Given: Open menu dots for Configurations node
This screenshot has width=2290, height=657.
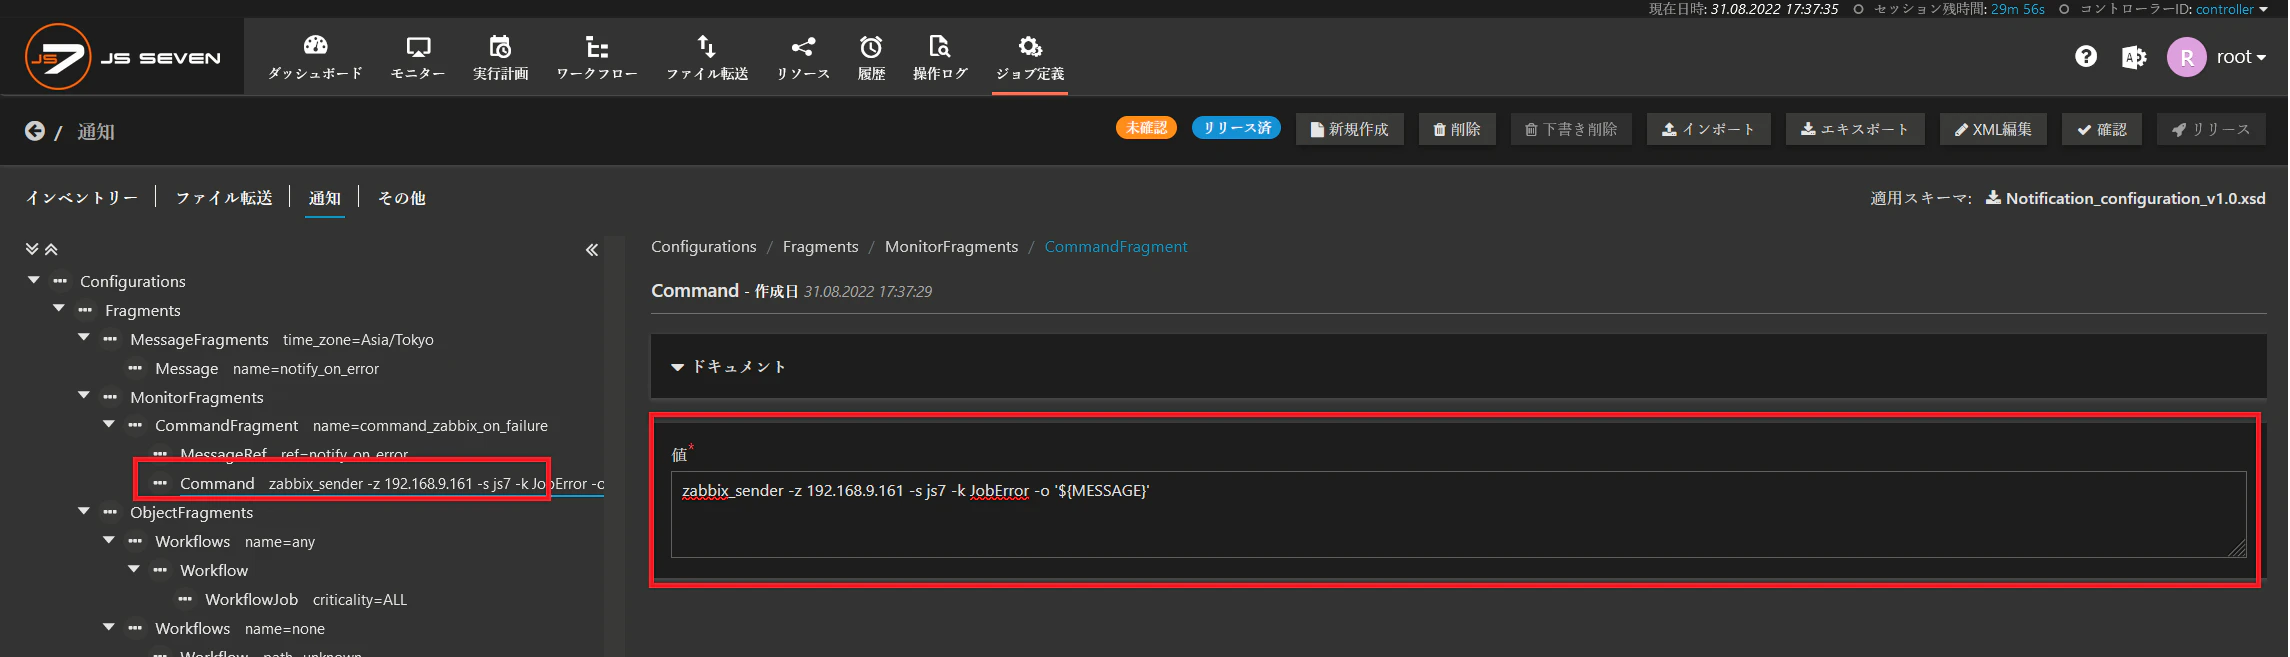Looking at the screenshot, I should (60, 281).
